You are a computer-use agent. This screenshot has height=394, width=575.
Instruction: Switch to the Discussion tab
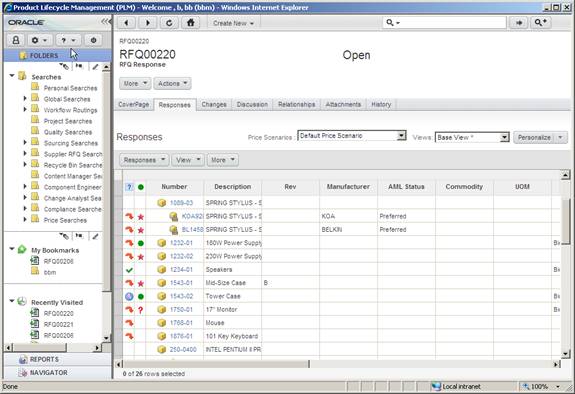[x=252, y=105]
